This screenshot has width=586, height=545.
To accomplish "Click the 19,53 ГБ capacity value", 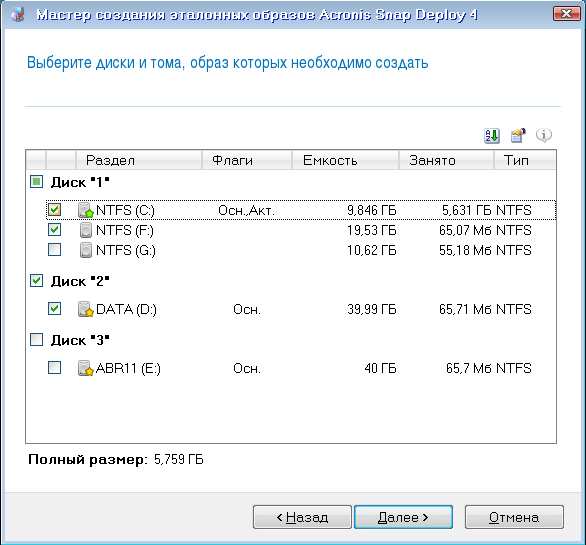I will tap(371, 230).
